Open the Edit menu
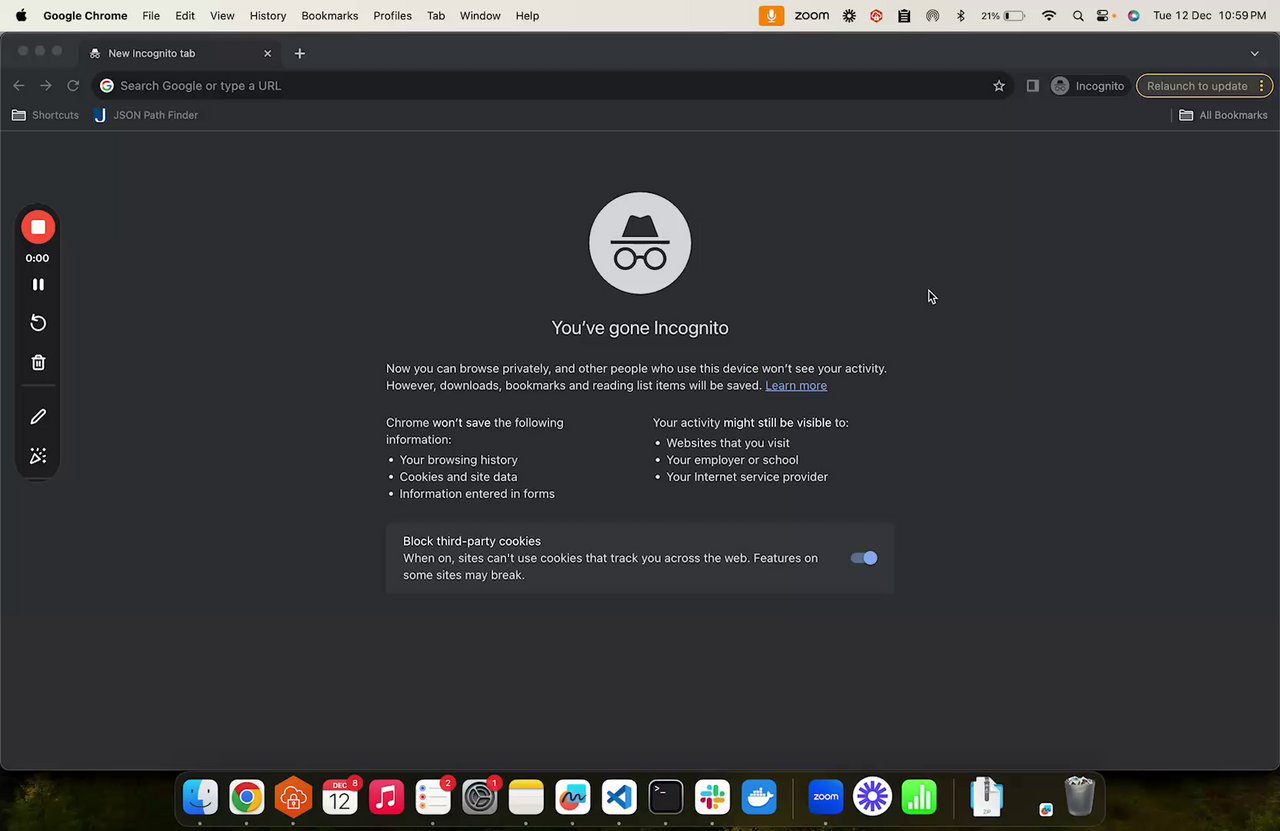The image size is (1280, 831). pos(185,16)
